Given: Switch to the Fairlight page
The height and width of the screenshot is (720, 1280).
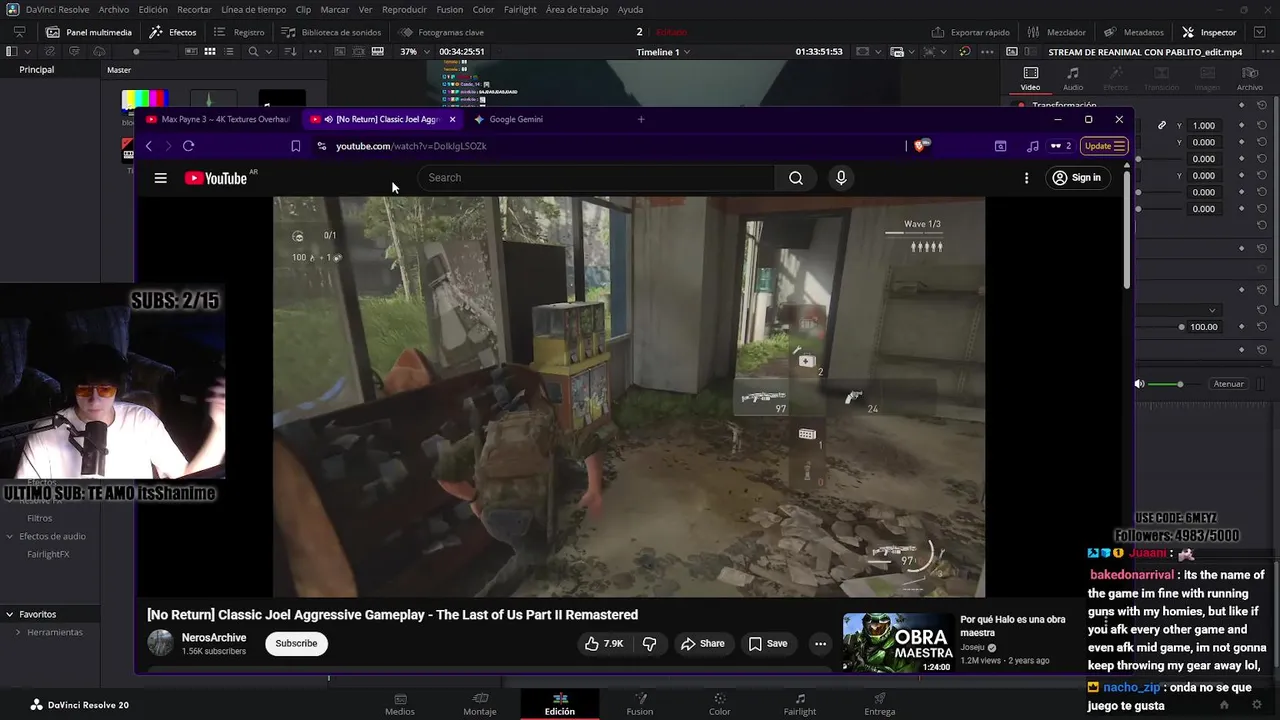Looking at the screenshot, I should pyautogui.click(x=799, y=704).
